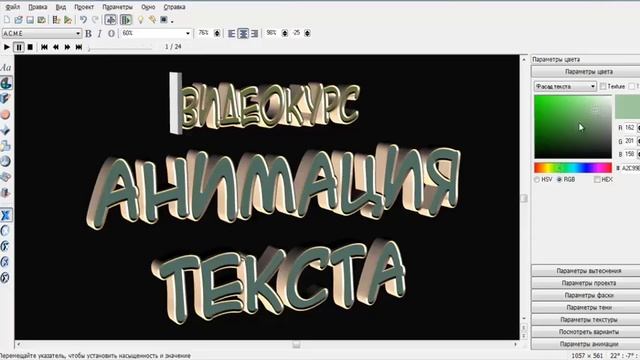Enable the Texture checkbox
Screen dimensions: 640x360
[x=603, y=87]
